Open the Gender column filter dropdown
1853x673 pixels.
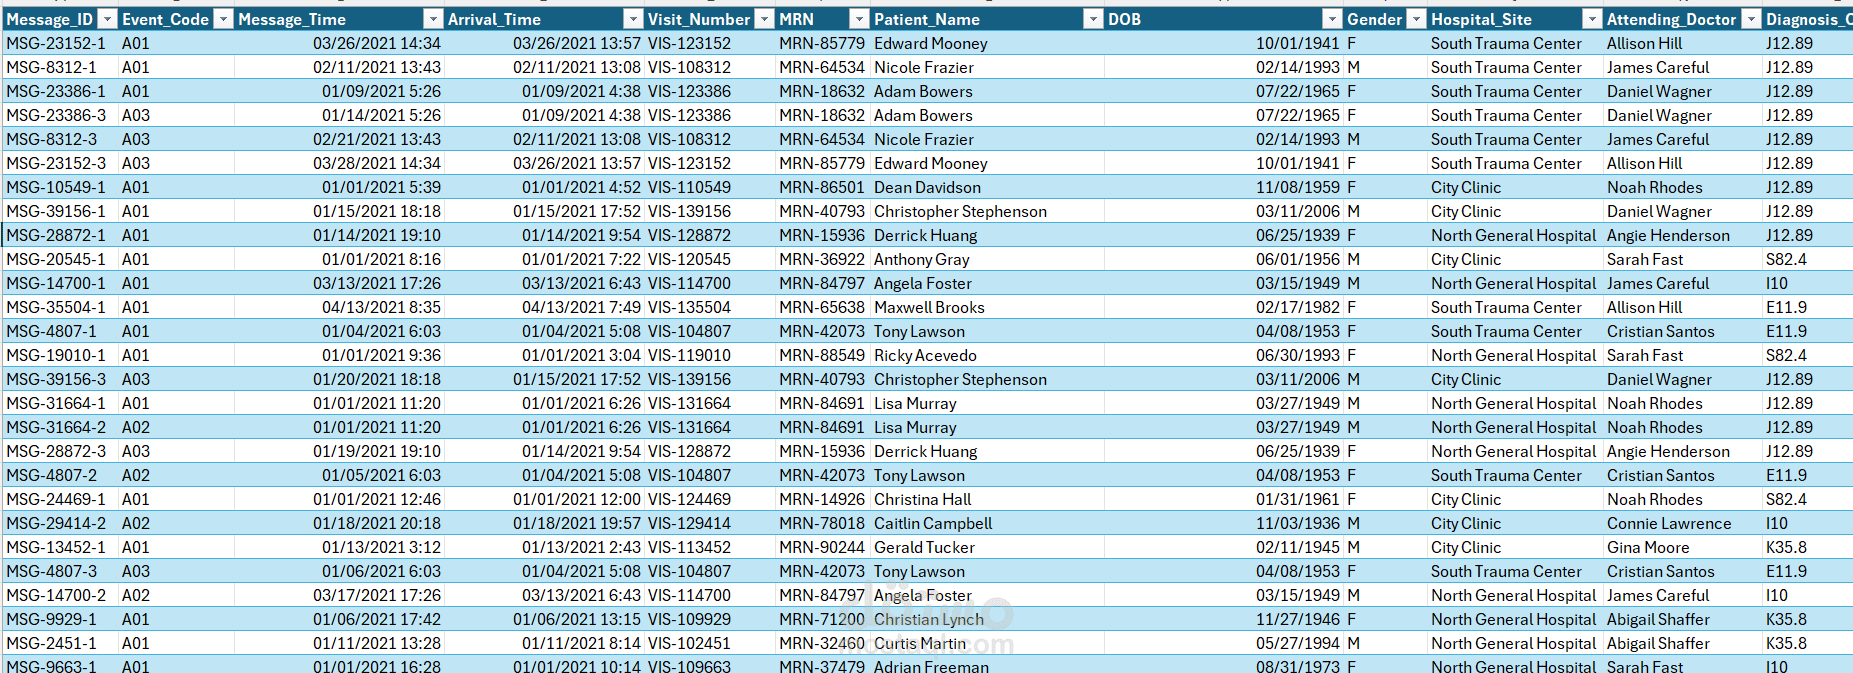1416,19
